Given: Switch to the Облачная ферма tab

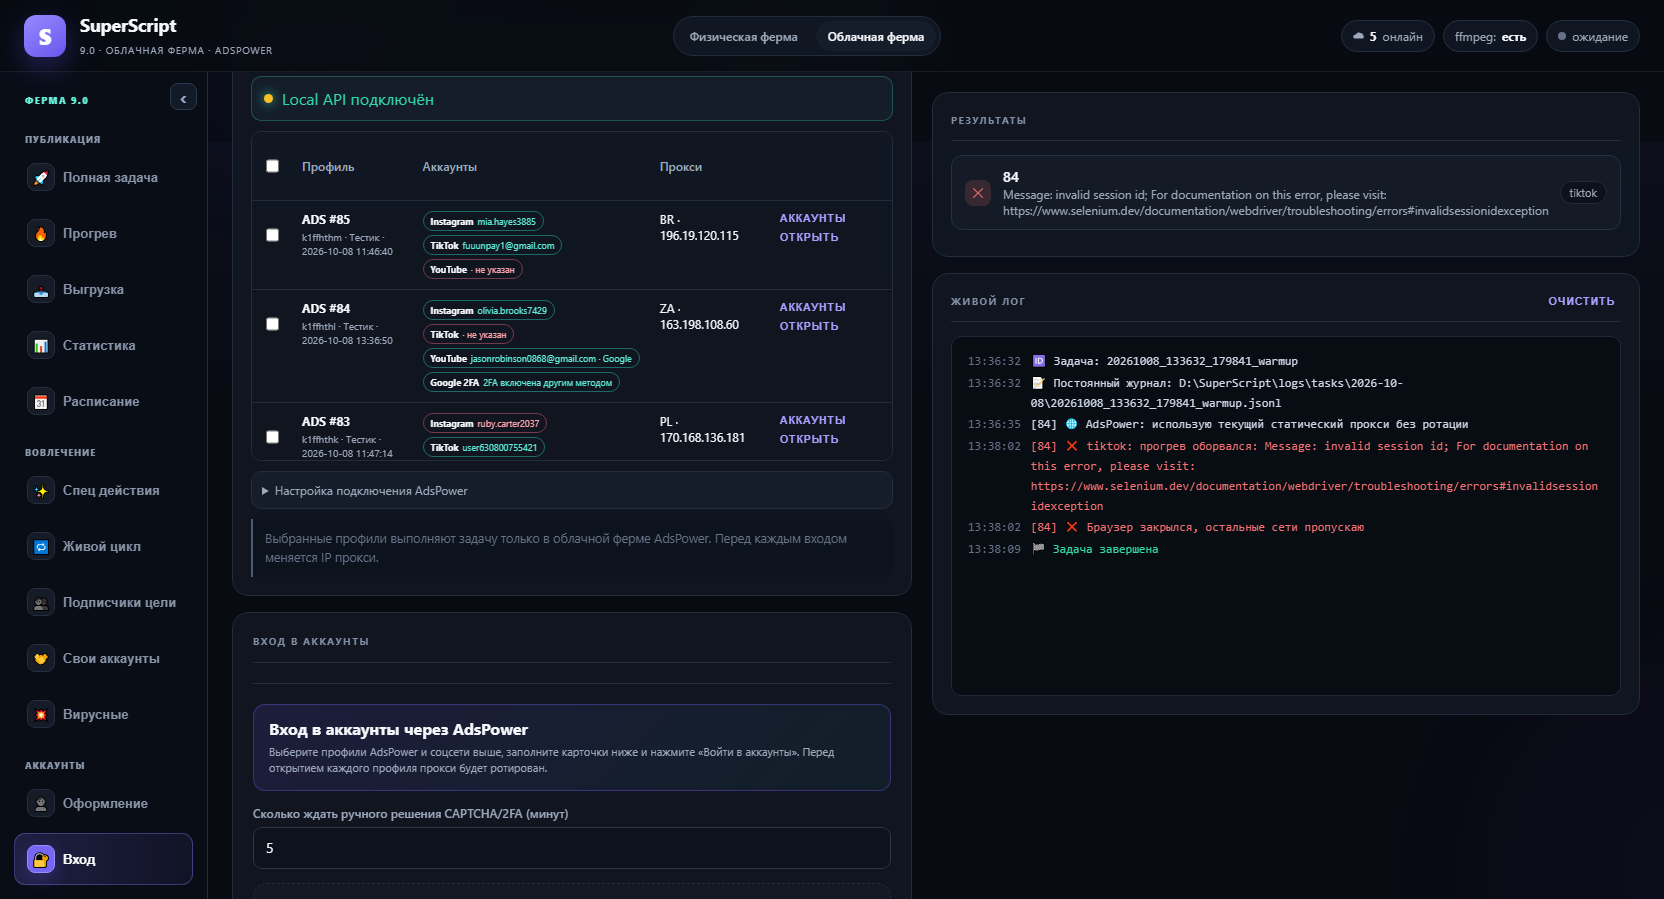Looking at the screenshot, I should point(875,37).
